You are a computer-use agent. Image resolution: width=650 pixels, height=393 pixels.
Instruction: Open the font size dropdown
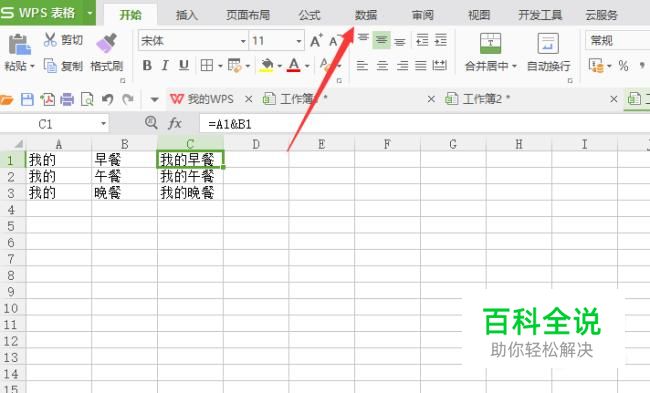298,41
